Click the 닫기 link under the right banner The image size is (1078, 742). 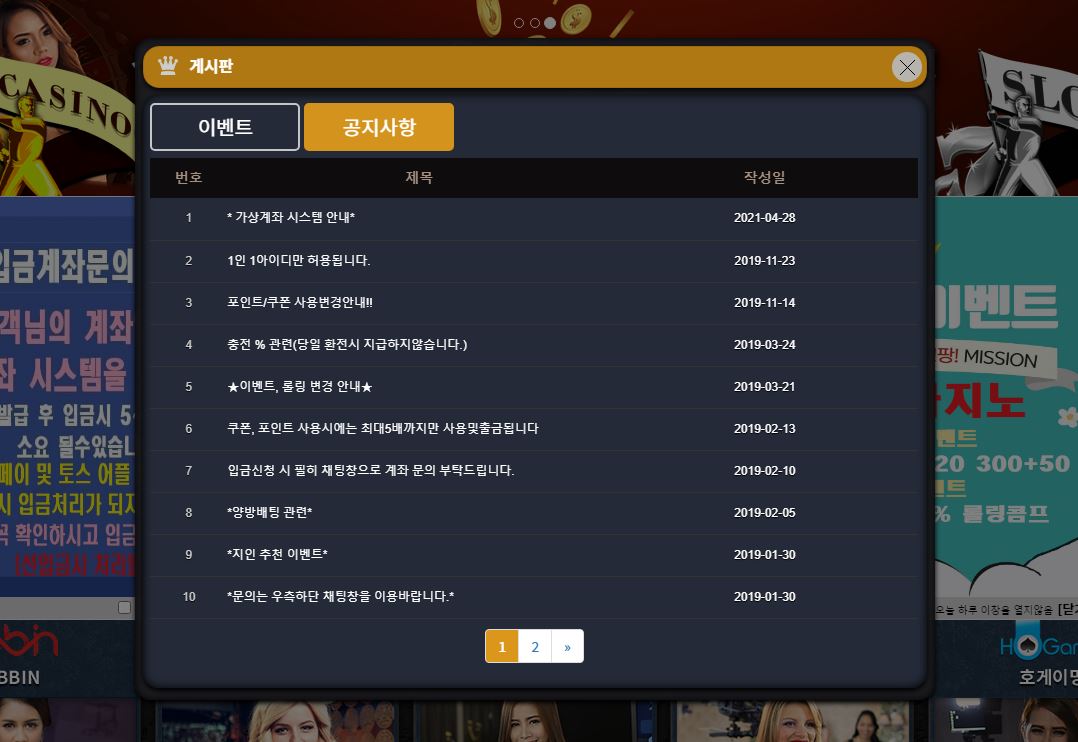[x=1067, y=609]
